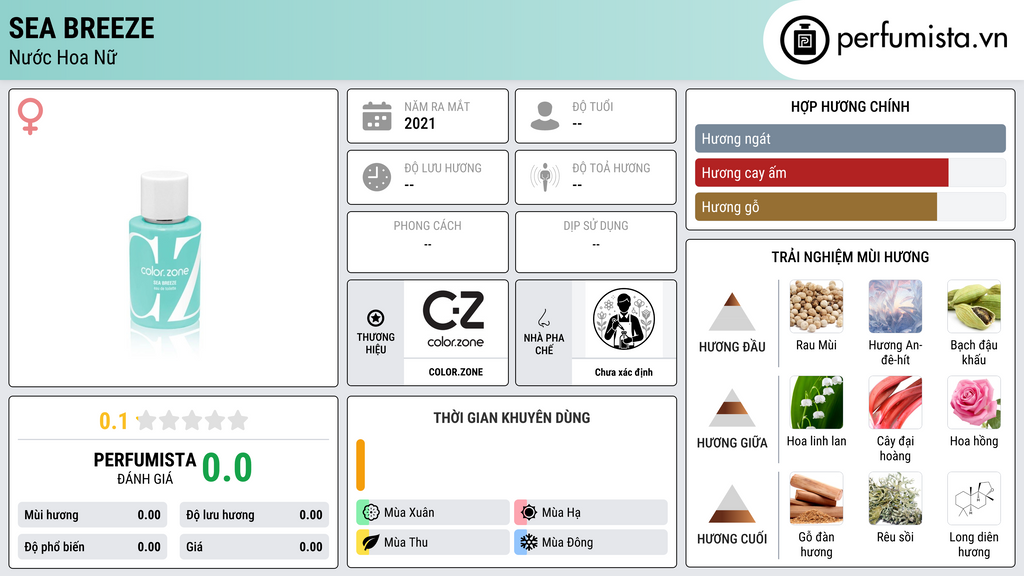The width and height of the screenshot is (1024, 576).
Task: Click the person icon beside Độ tuổi
Action: pos(545,116)
